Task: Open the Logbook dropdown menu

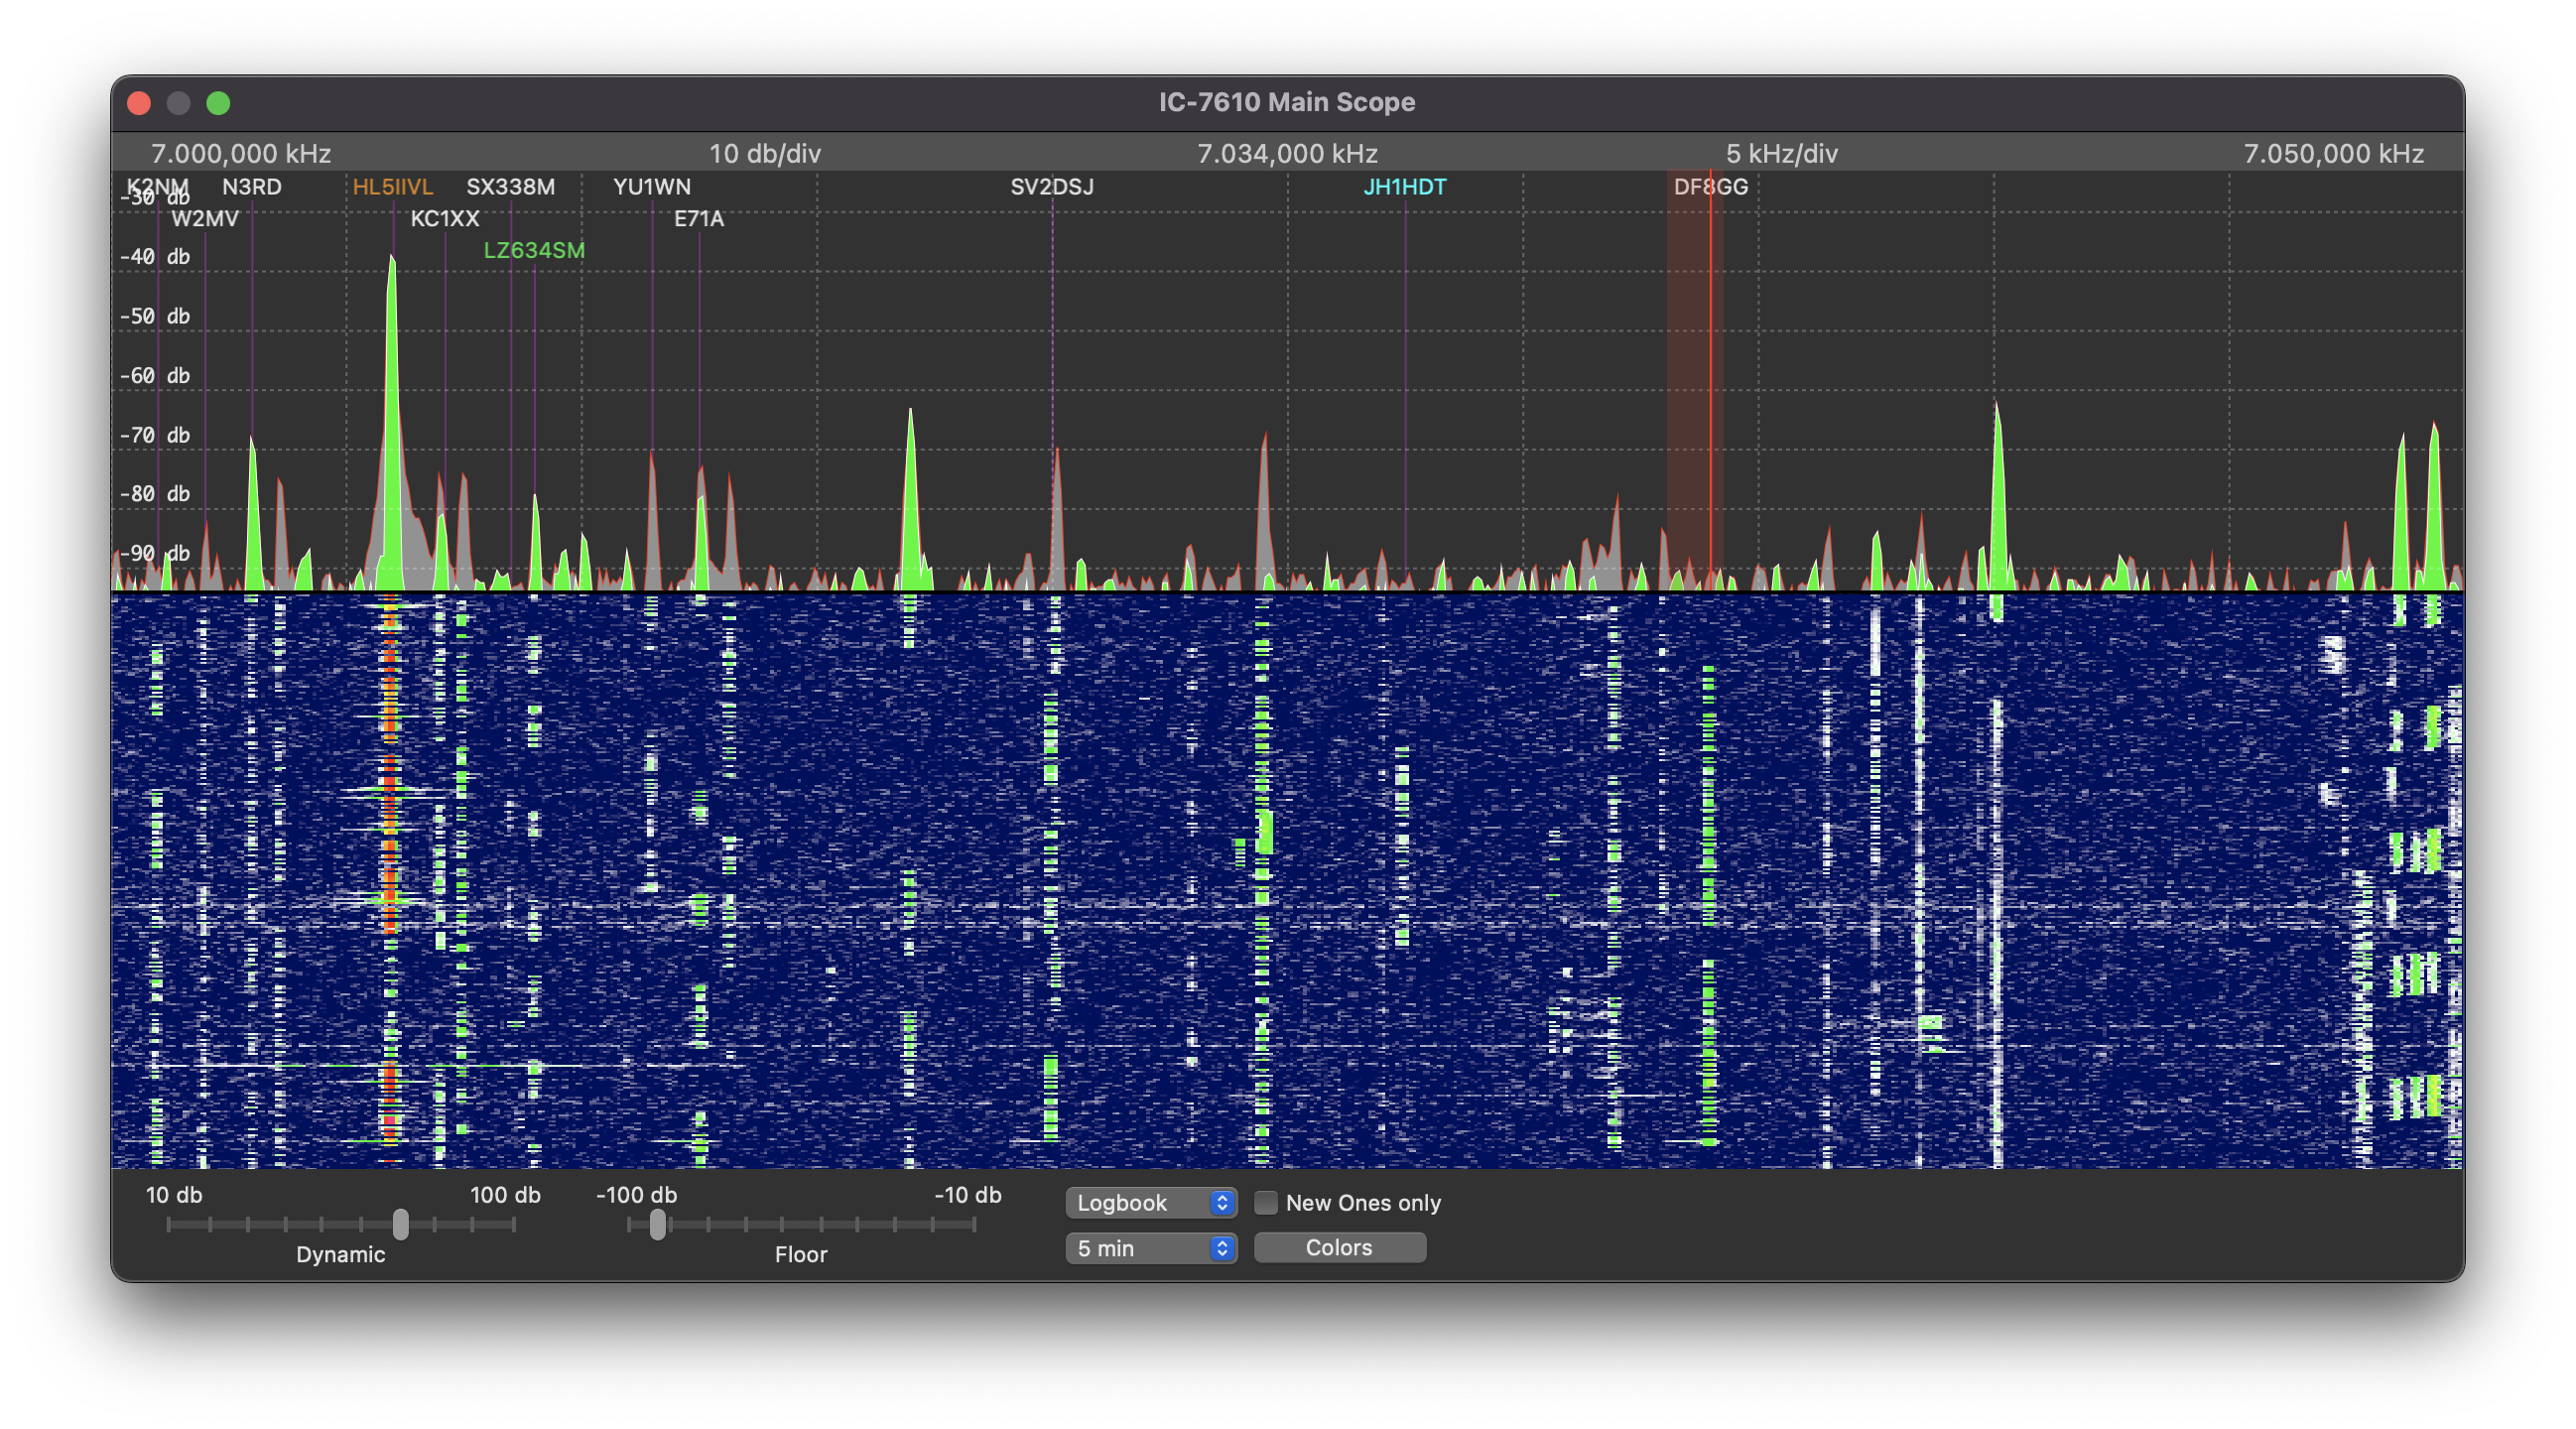Action: [1150, 1203]
